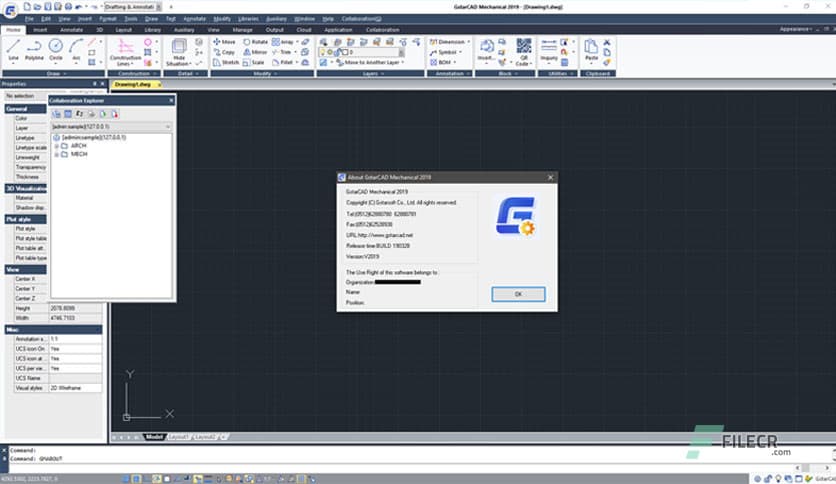
Task: Click the Misc section header in Properties
Action: click(x=53, y=329)
